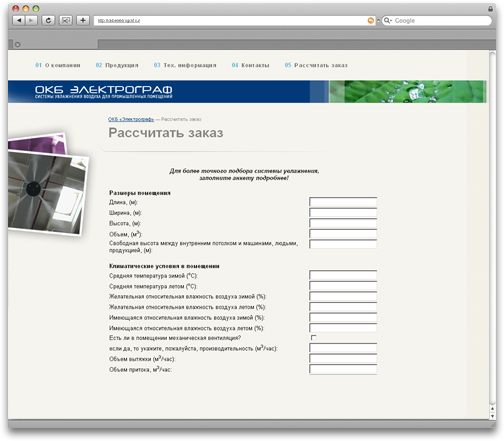
Task: Click the ОКБ Электрограф logo banner
Action: (104, 91)
